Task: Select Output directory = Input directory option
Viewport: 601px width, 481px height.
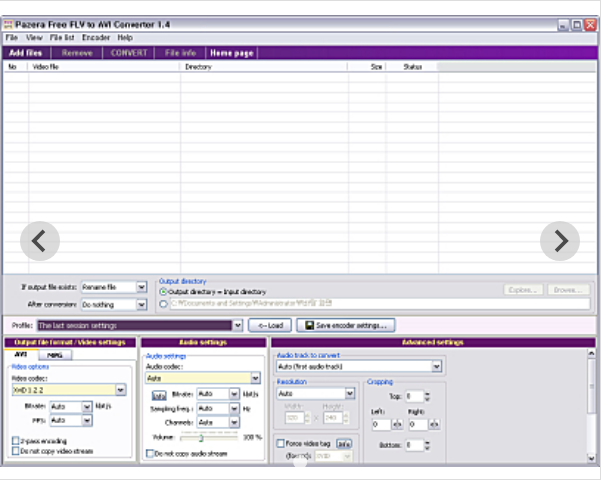Action: pyautogui.click(x=163, y=292)
